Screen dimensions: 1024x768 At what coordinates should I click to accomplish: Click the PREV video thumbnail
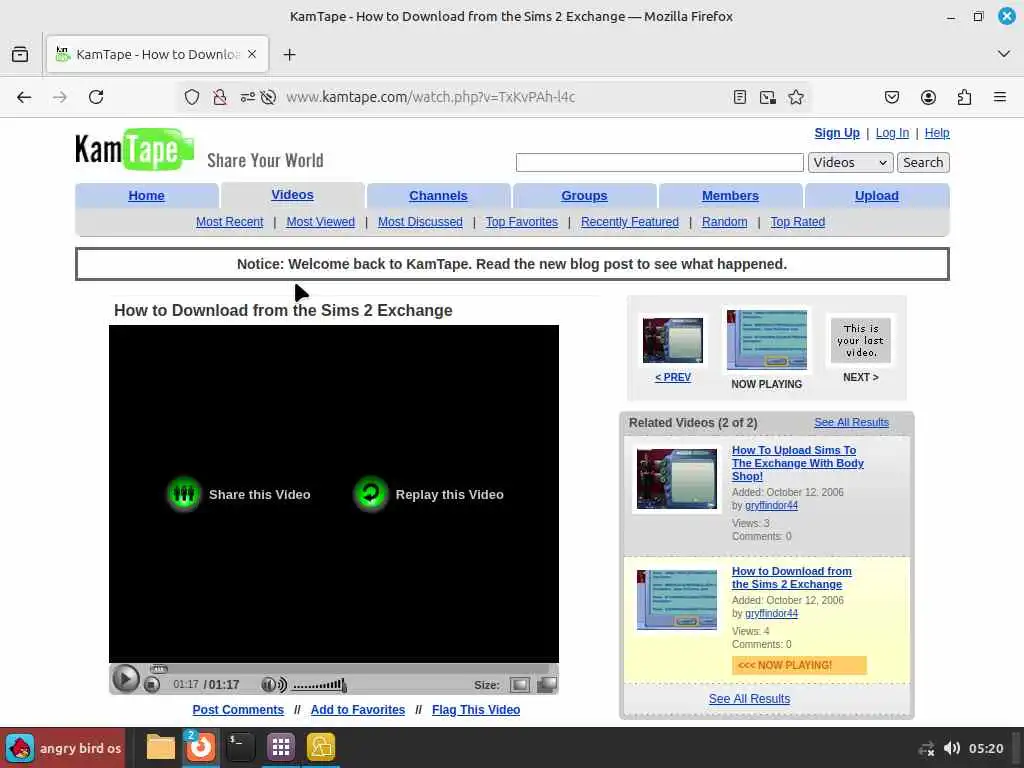[x=673, y=340]
